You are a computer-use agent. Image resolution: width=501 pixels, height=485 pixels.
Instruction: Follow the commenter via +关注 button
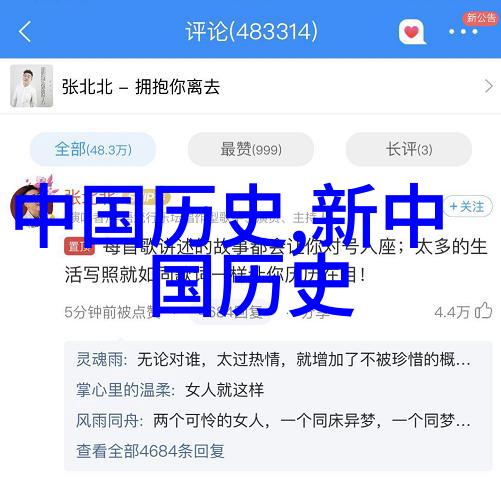[x=467, y=207]
